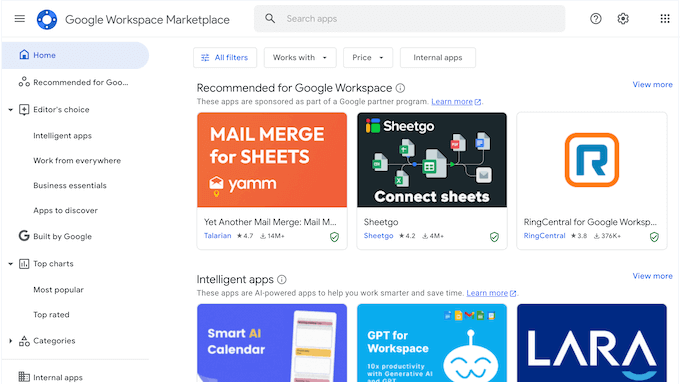Click the verified shield on Yet Another Mail Merge card
Viewport: 680px width, 384px height.
click(x=334, y=236)
